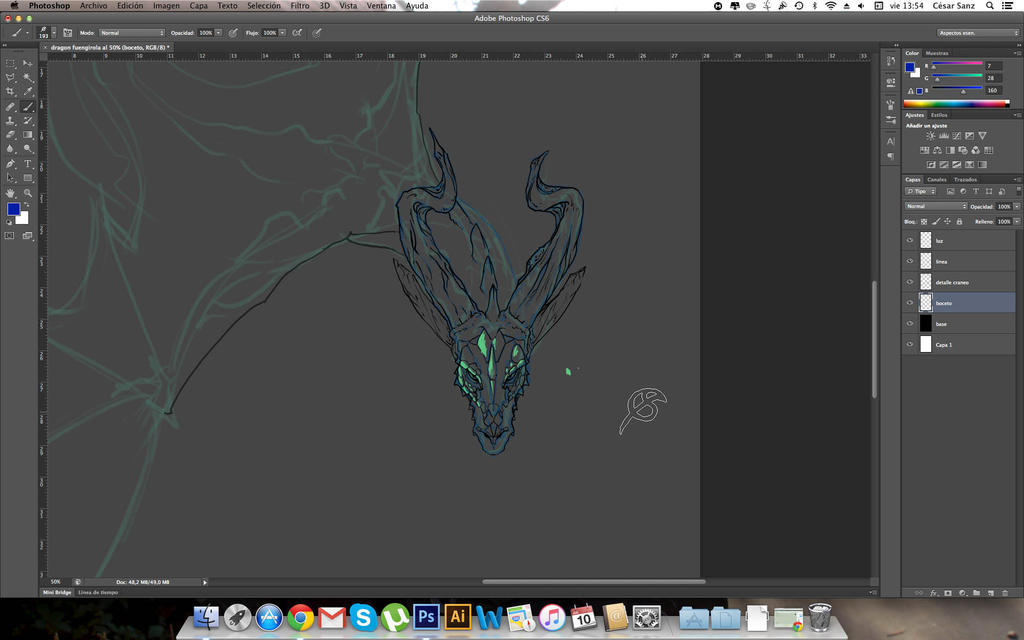Add a Brightness/Contrast adjustment

point(930,136)
